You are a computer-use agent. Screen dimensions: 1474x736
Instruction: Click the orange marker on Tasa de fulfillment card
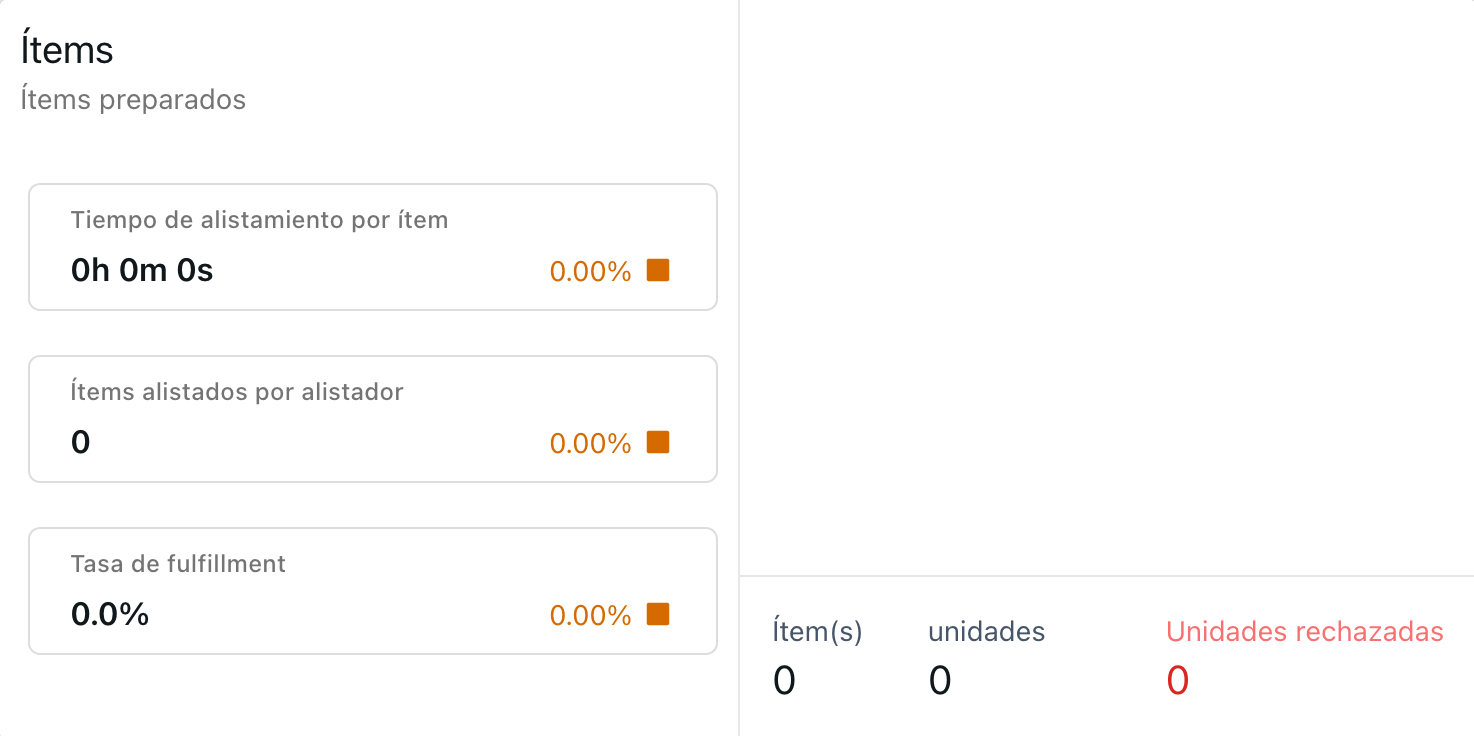[x=657, y=614]
